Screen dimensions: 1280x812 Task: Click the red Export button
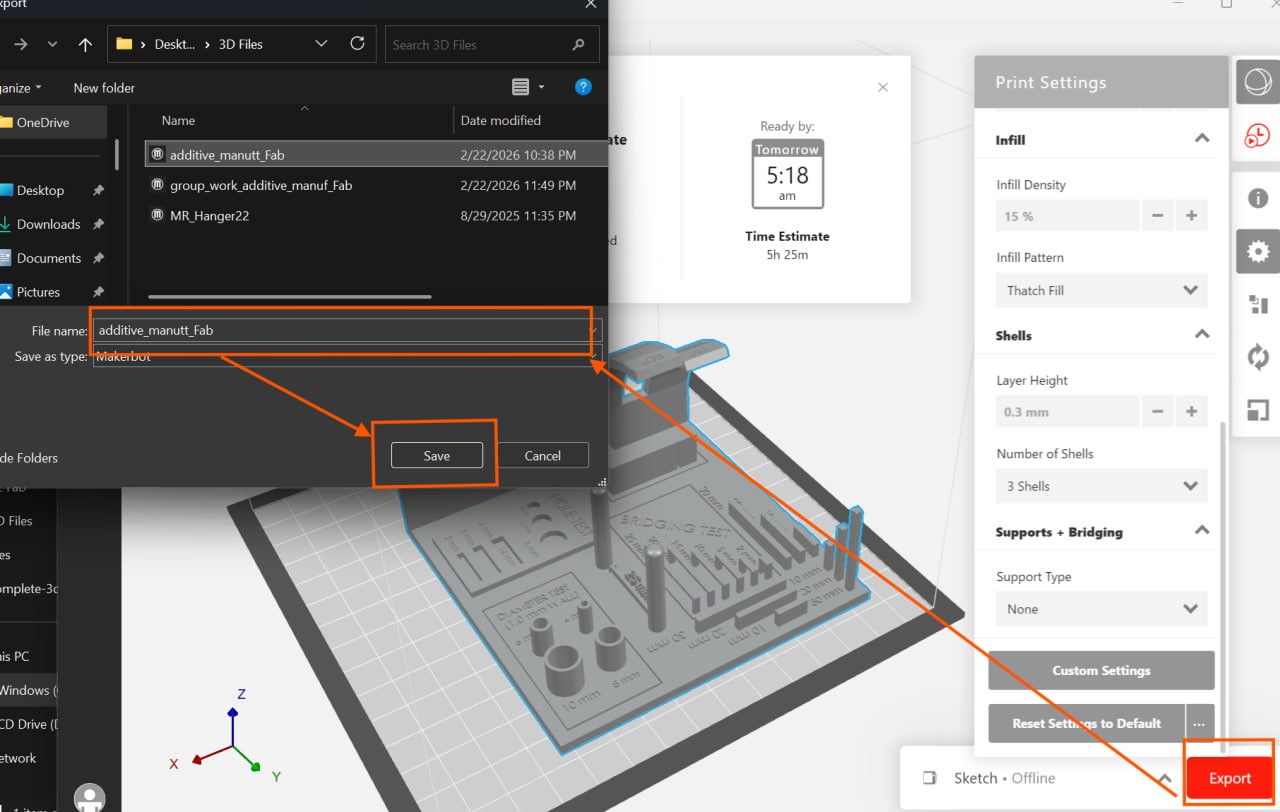click(1228, 777)
